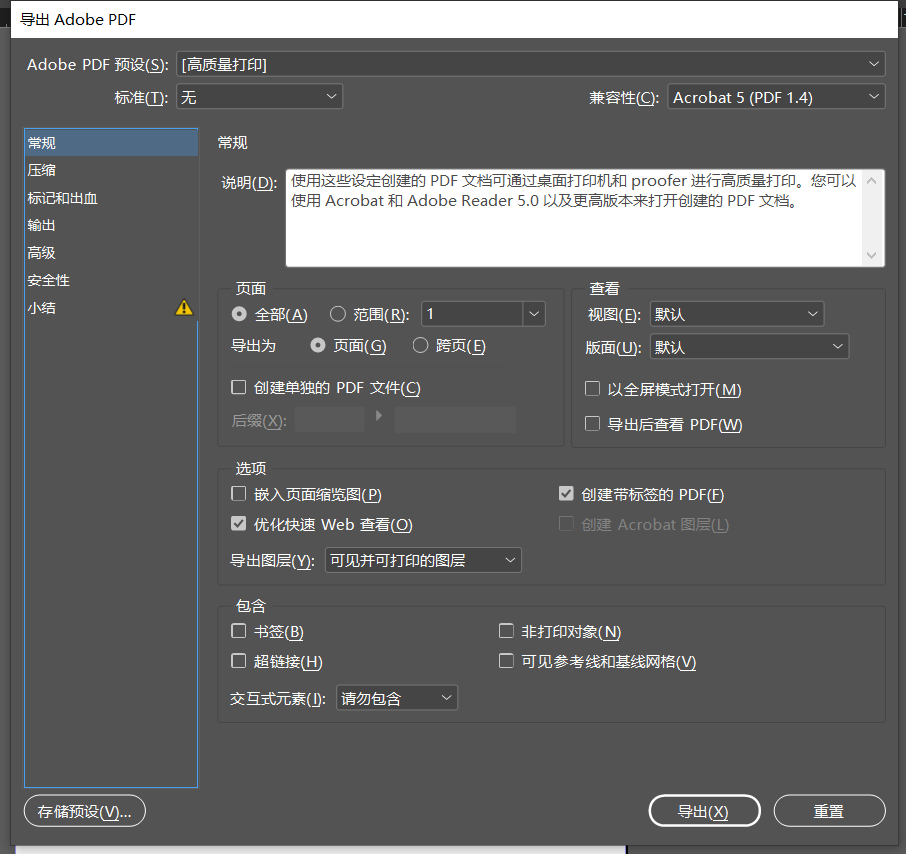Toggle 以全屏模式打开 checkbox
Screen dimensions: 906x854
592,389
